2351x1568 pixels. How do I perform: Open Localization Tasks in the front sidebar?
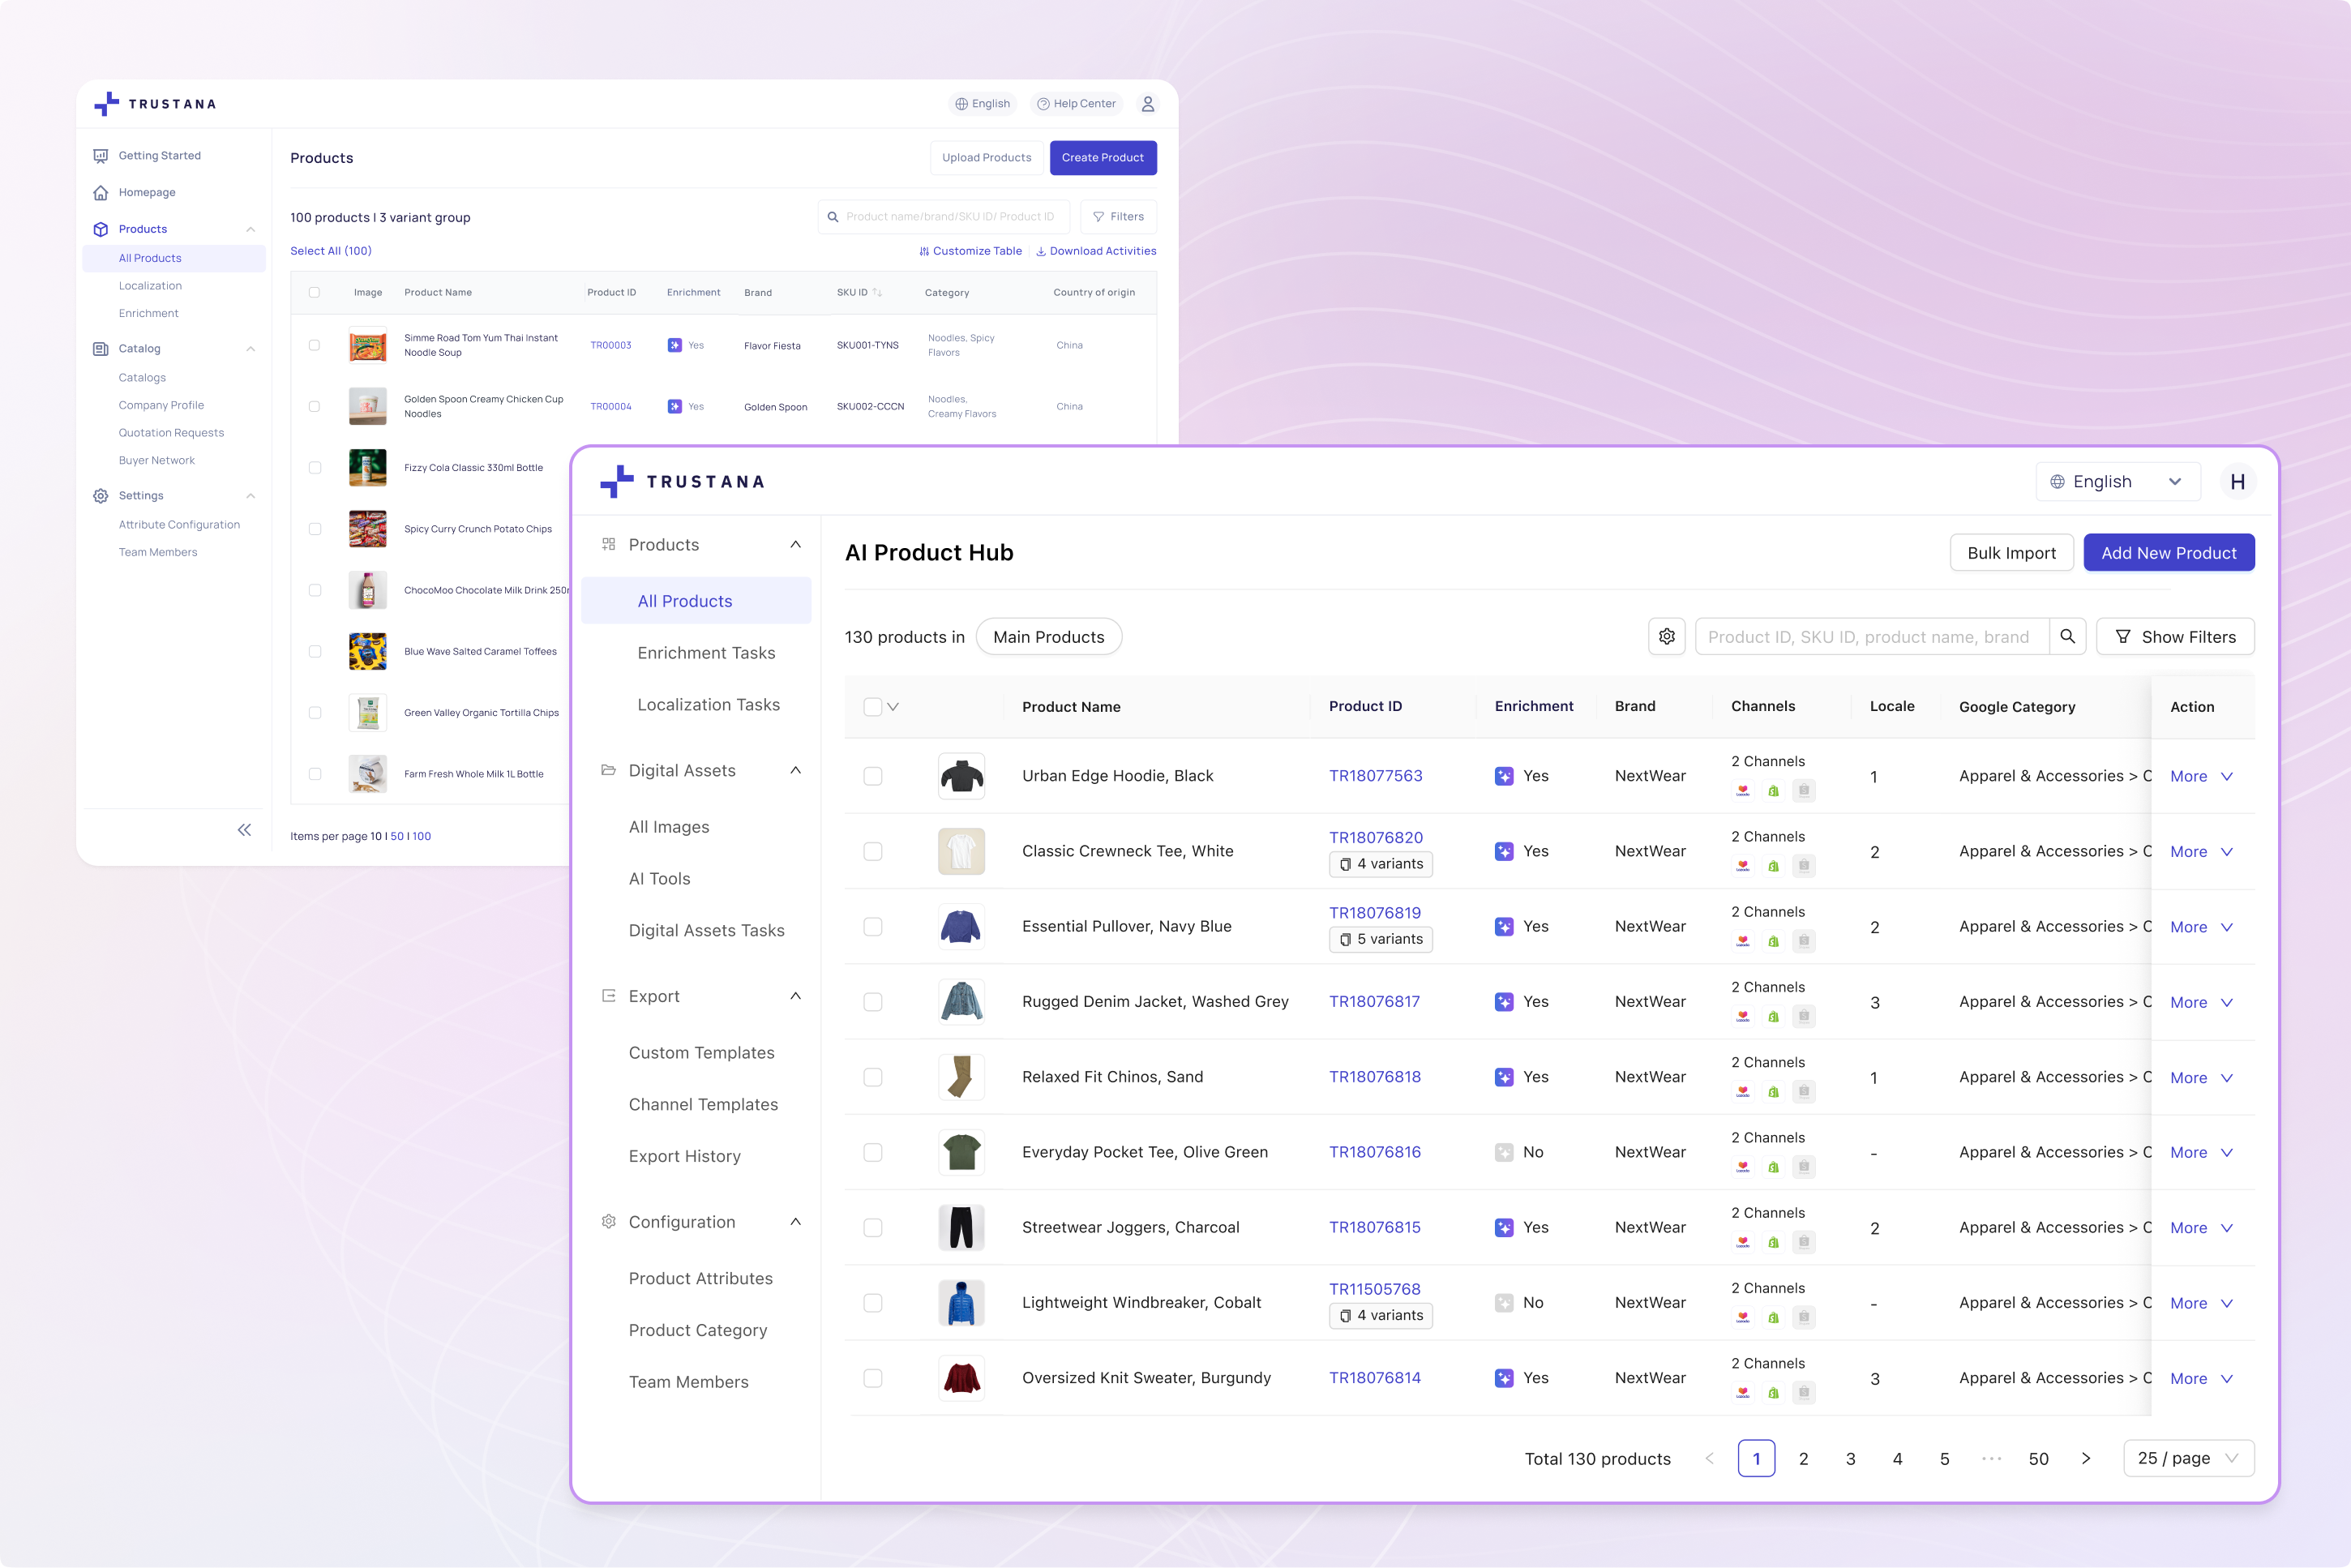pos(708,705)
